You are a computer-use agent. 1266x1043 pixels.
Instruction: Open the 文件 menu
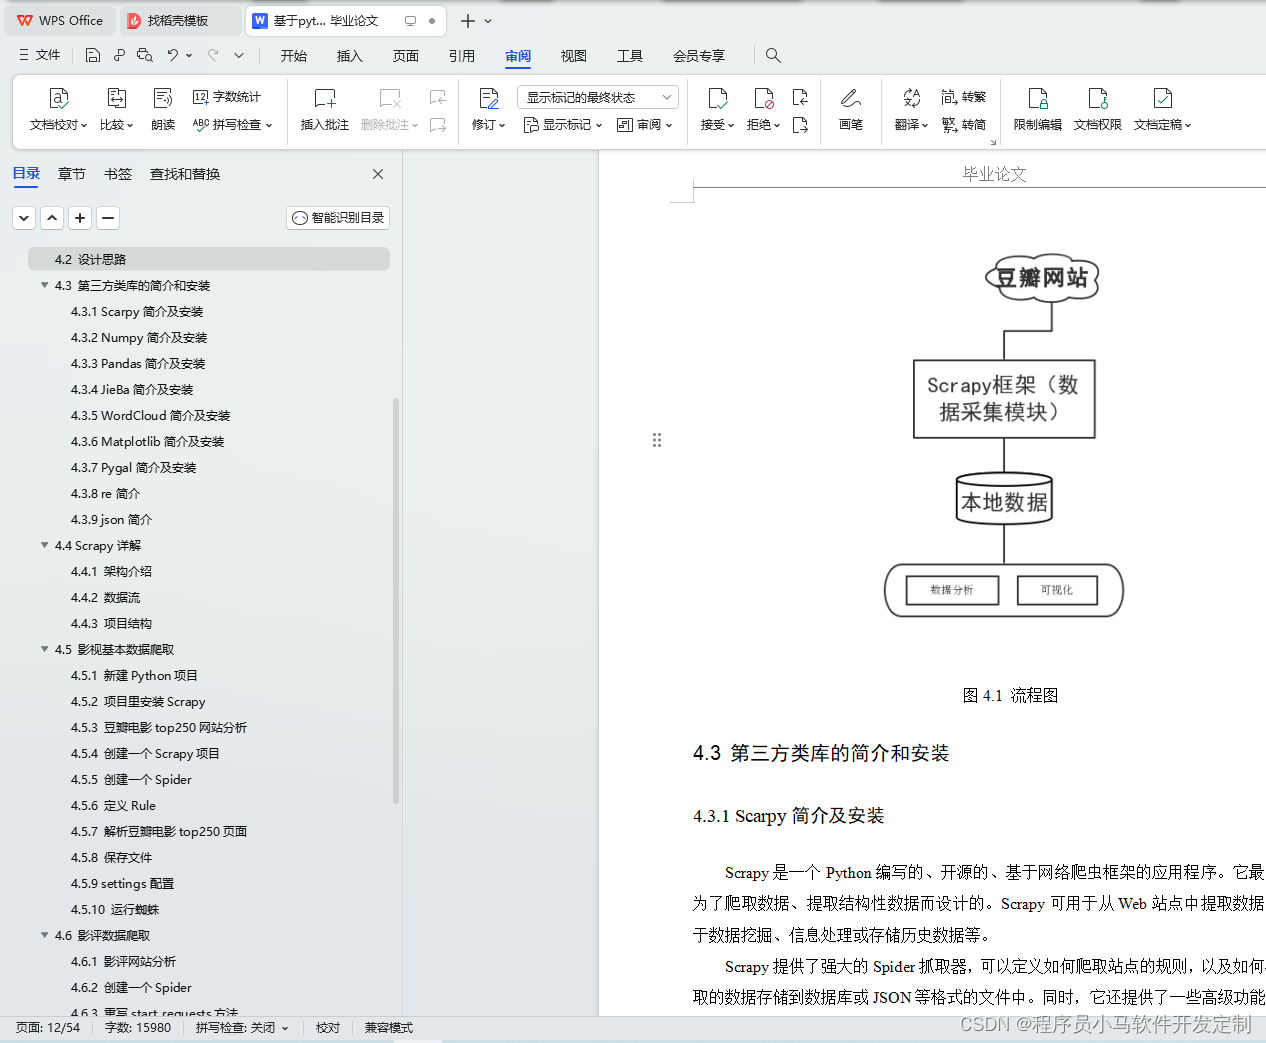pos(38,55)
